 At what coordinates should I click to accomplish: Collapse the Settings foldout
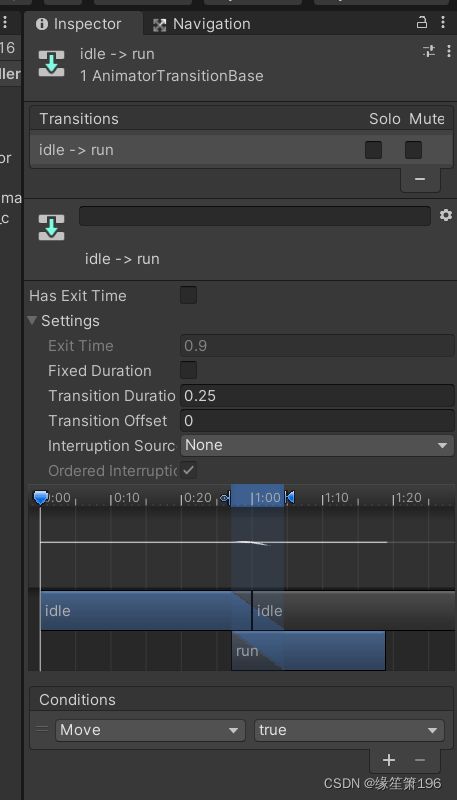[x=32, y=320]
